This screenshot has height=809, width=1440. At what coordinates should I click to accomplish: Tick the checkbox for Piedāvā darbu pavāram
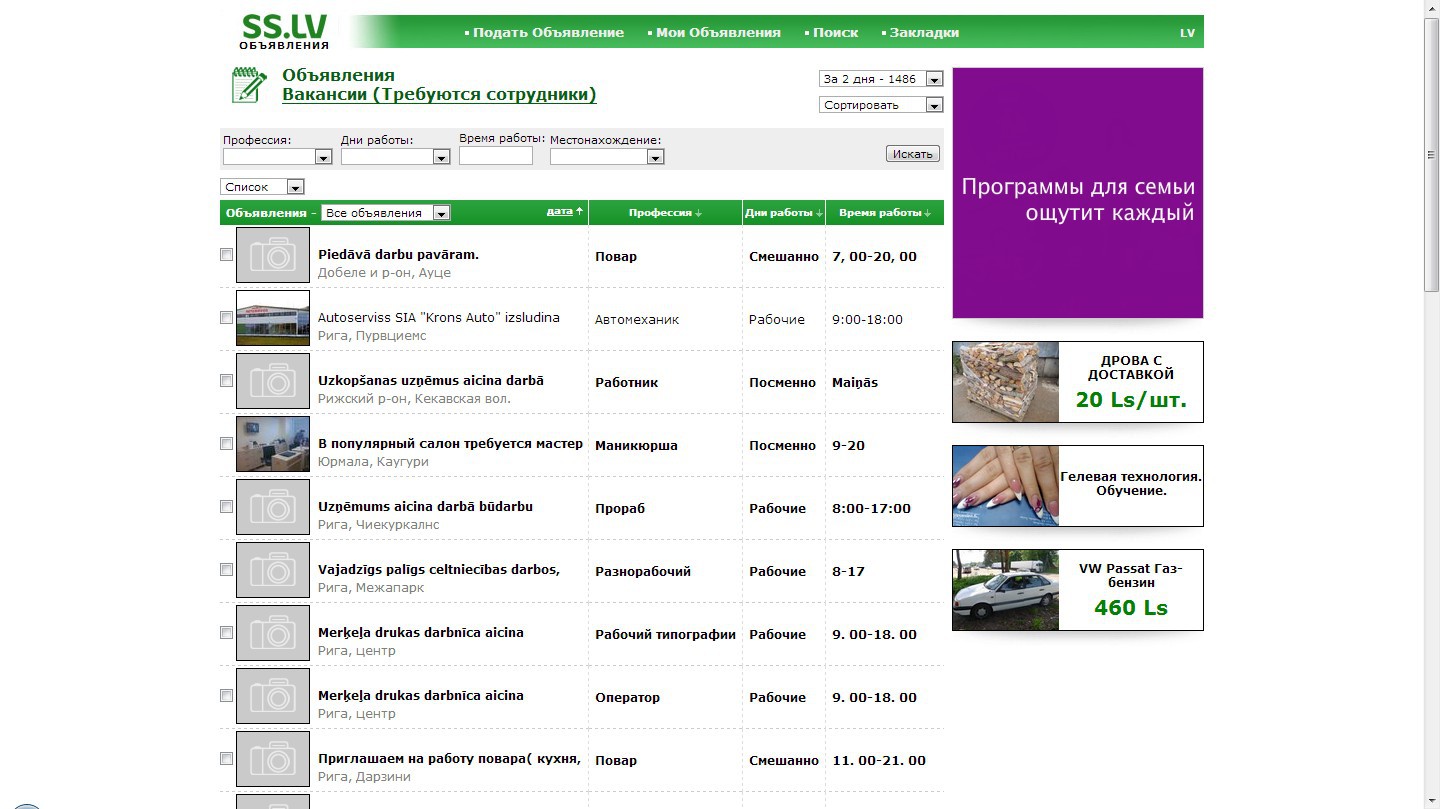(x=226, y=255)
